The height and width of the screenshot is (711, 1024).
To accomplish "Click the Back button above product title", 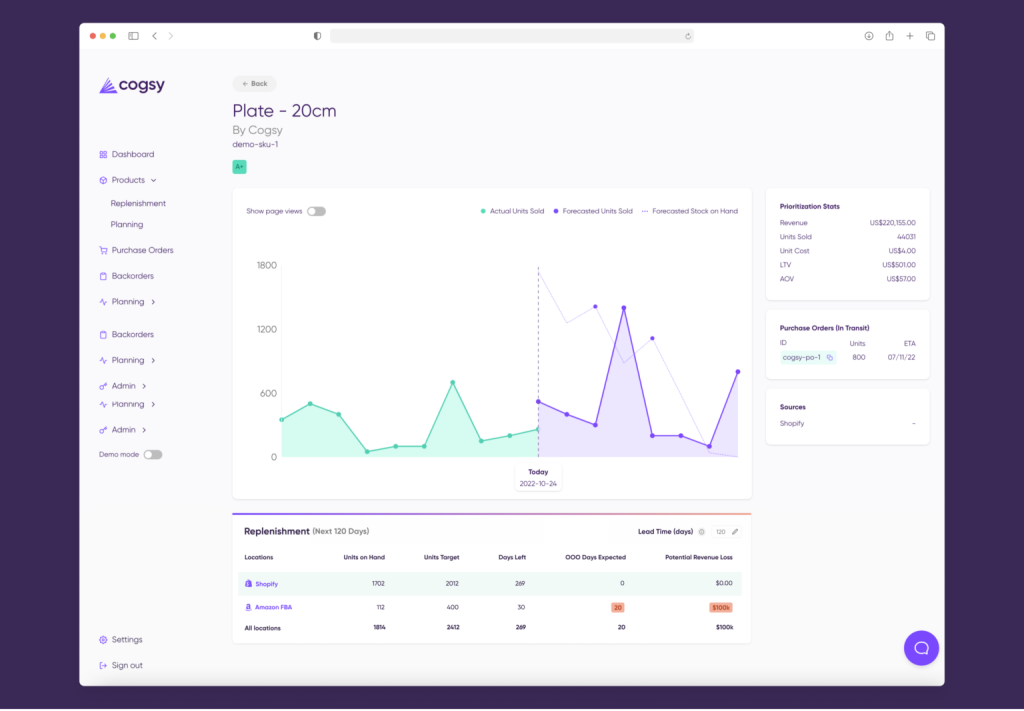I will (x=254, y=84).
